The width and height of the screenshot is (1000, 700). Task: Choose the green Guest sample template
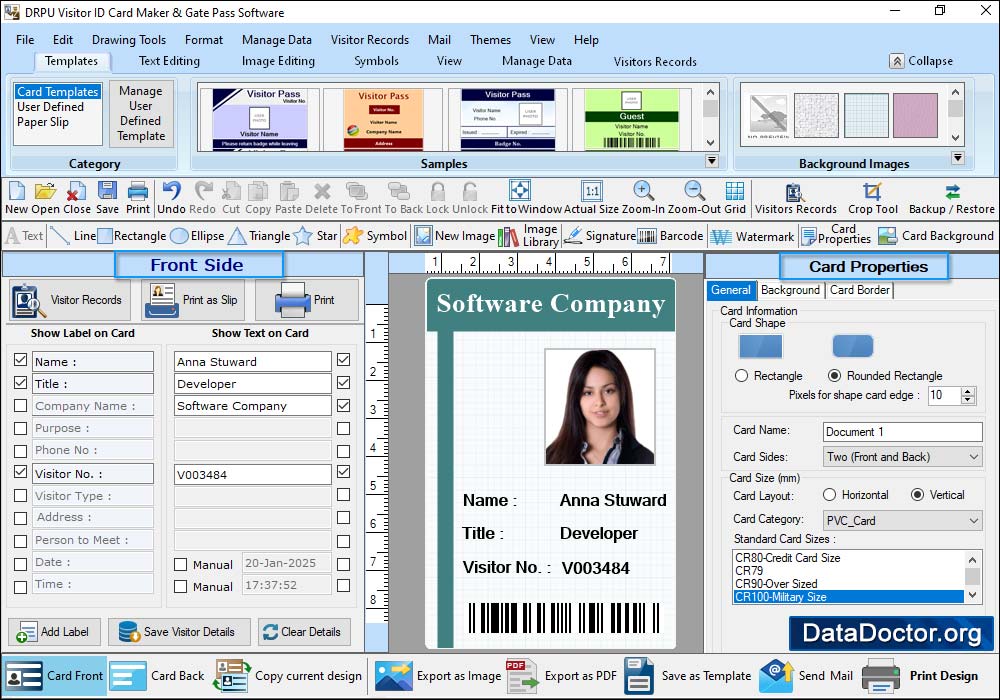631,119
